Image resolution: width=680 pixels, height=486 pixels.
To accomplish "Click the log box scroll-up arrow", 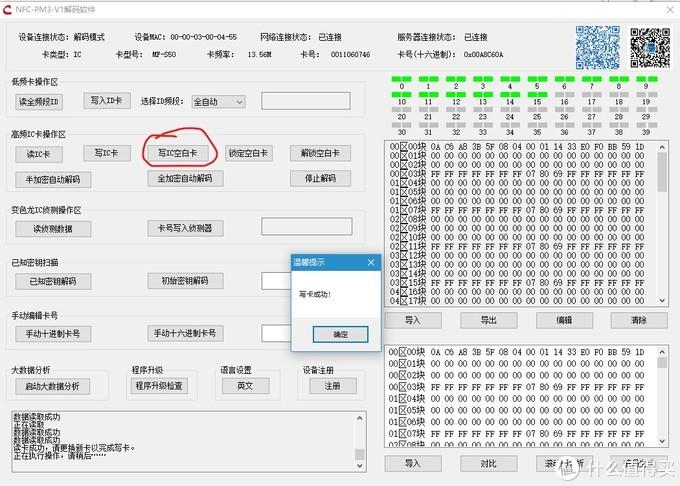I will (360, 418).
